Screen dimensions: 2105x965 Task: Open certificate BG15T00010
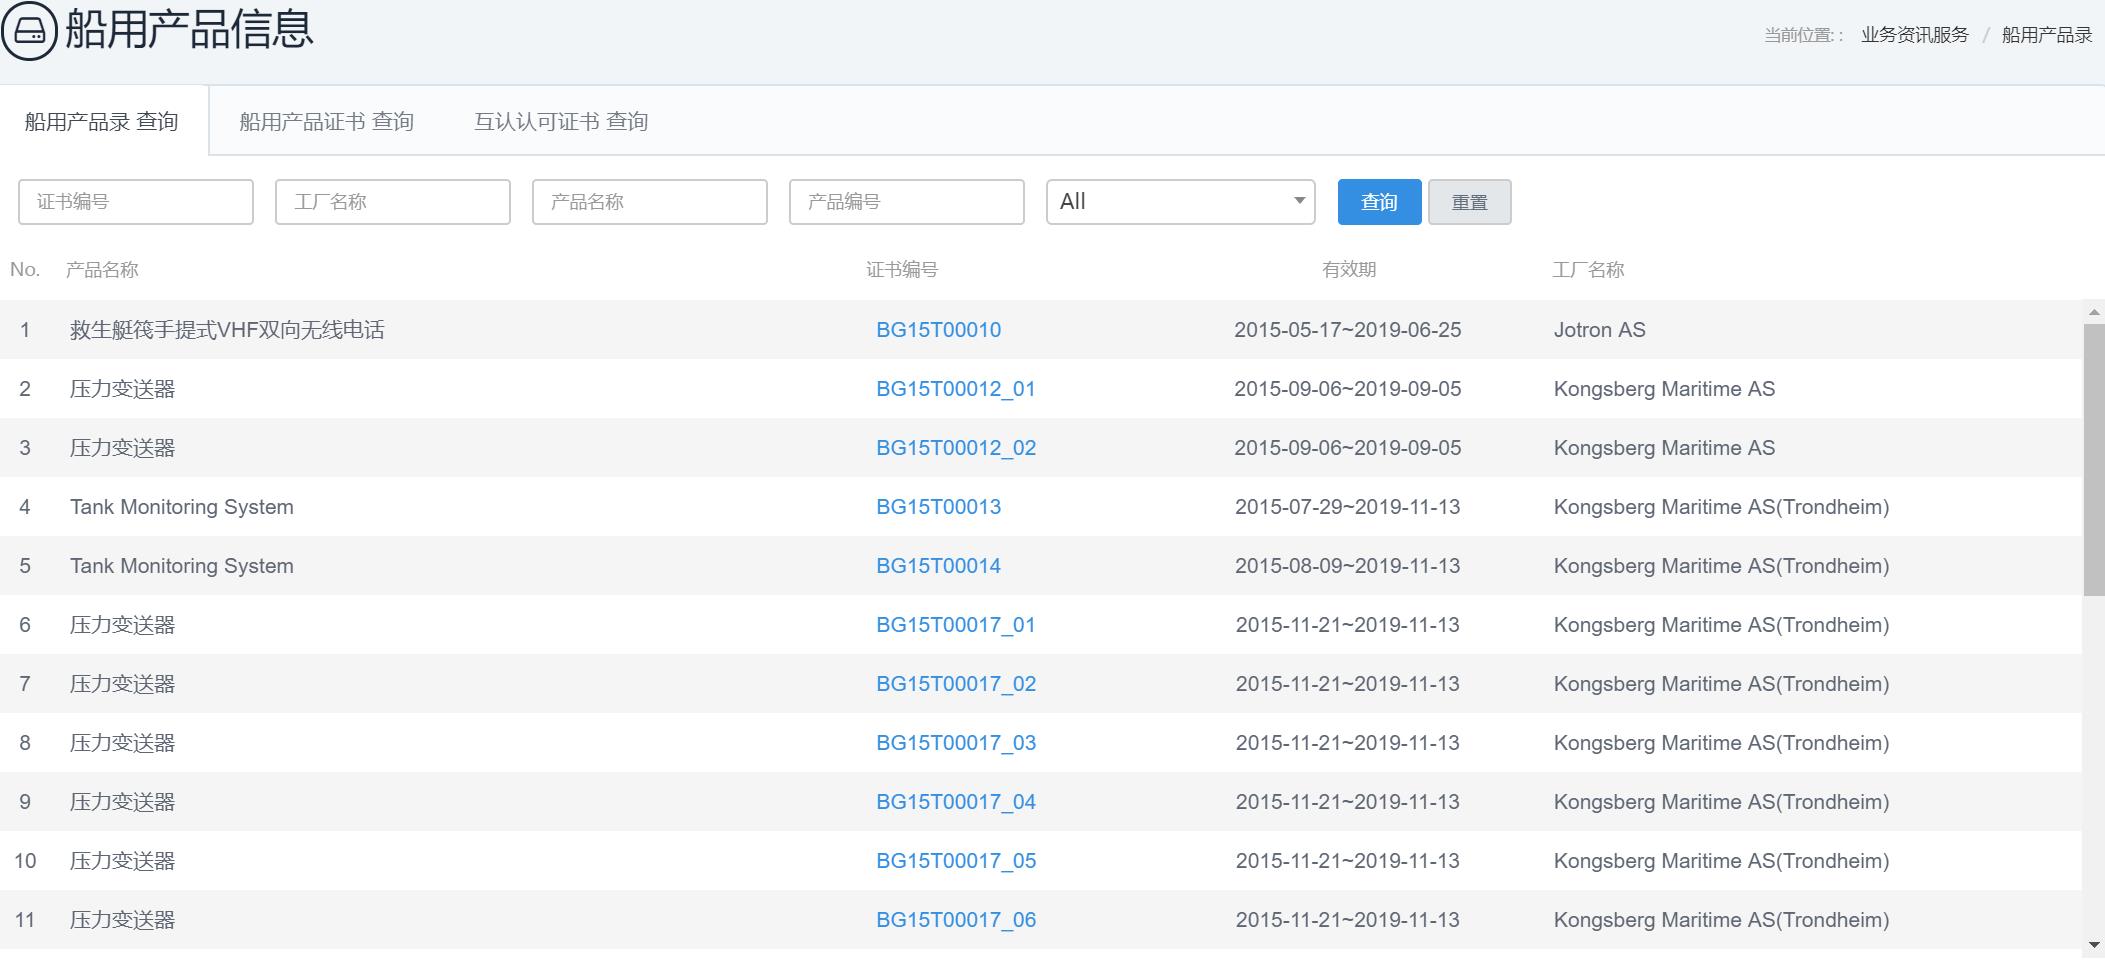click(939, 330)
